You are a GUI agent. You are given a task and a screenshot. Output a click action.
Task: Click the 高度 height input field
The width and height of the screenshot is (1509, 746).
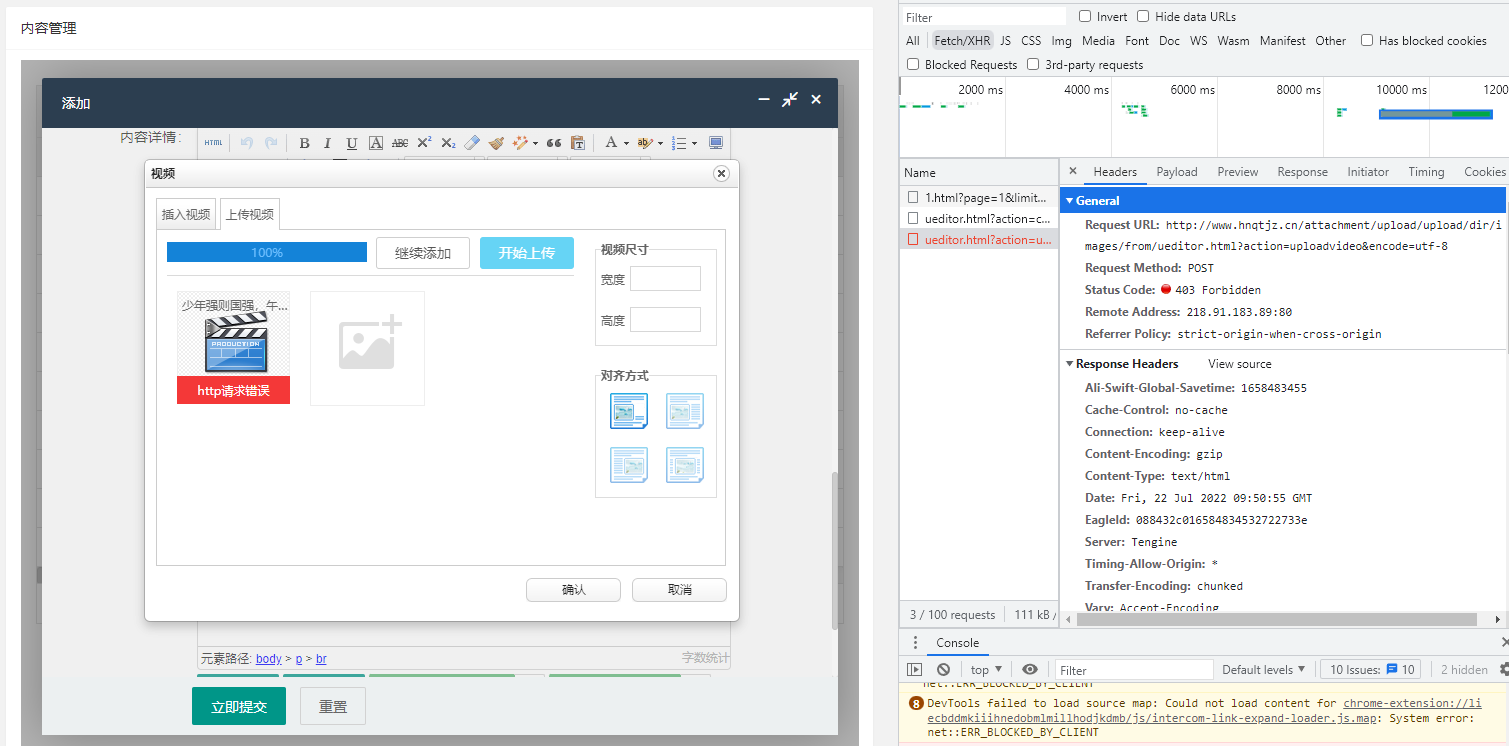coord(665,320)
